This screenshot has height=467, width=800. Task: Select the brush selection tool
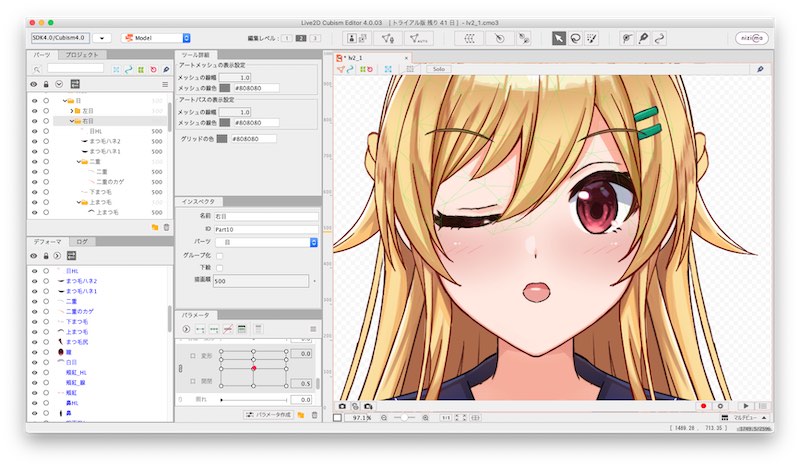pyautogui.click(x=591, y=38)
